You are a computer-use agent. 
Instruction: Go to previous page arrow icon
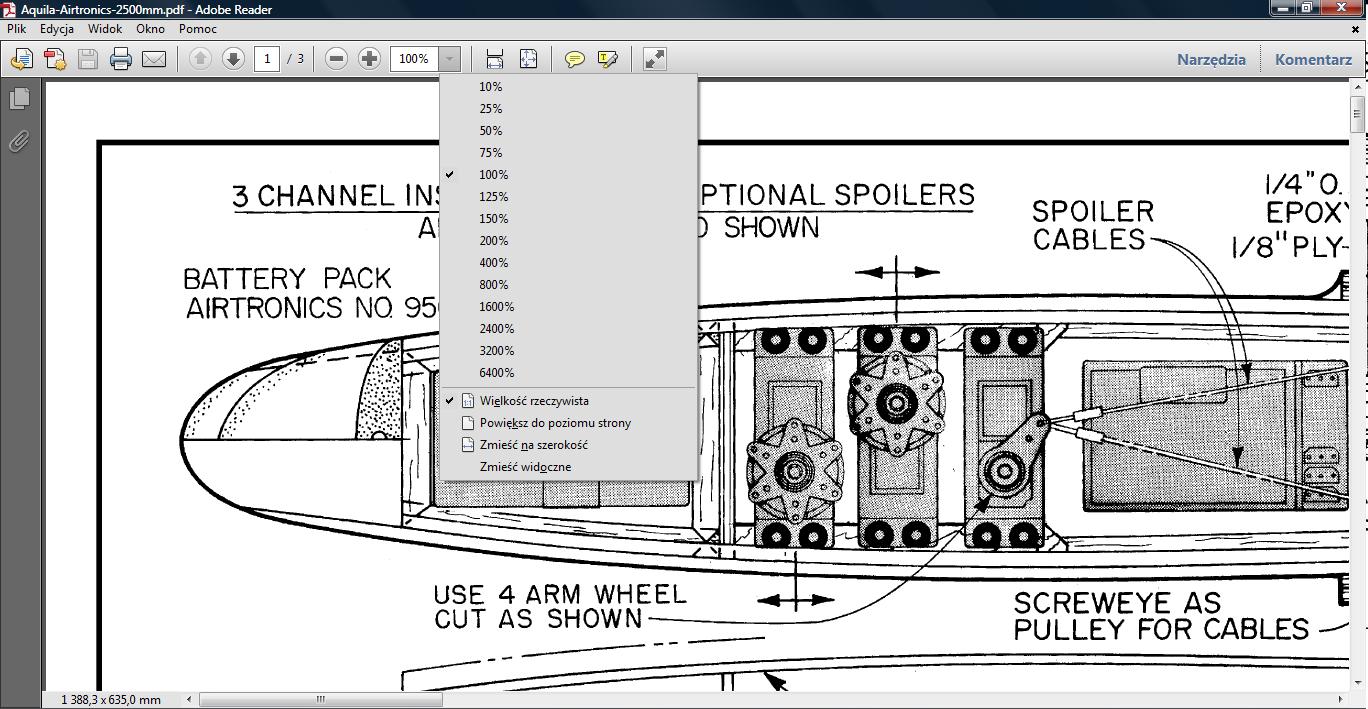(200, 59)
